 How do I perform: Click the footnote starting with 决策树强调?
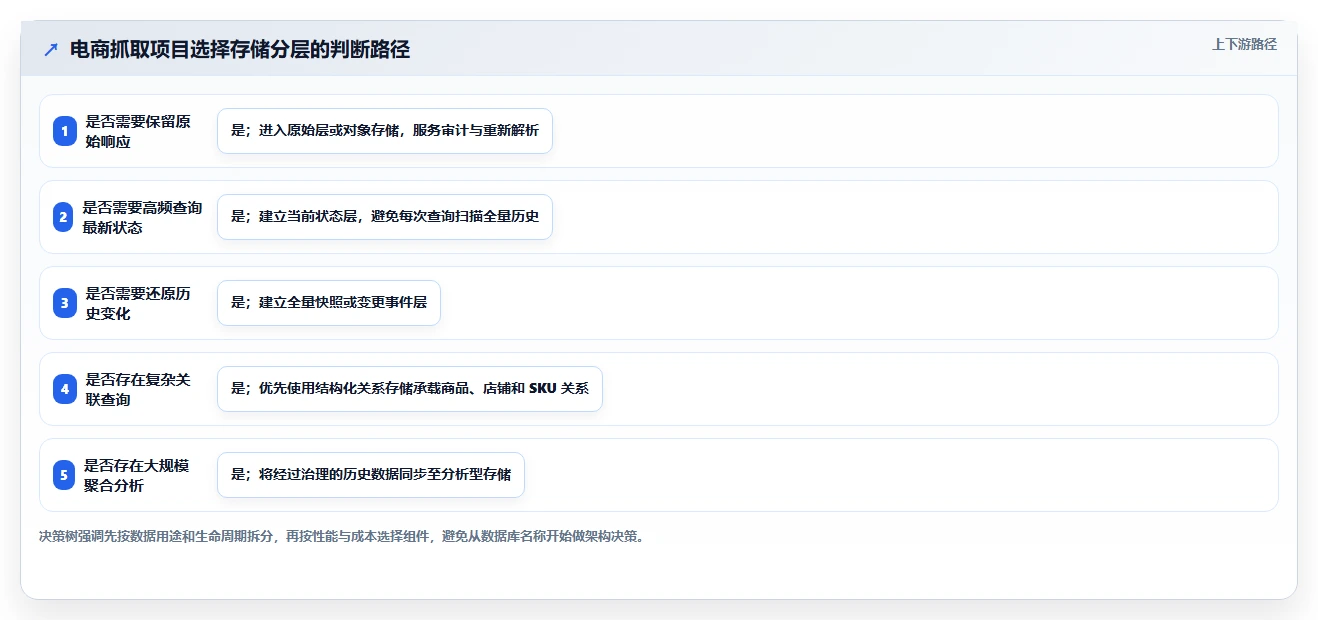[x=343, y=536]
